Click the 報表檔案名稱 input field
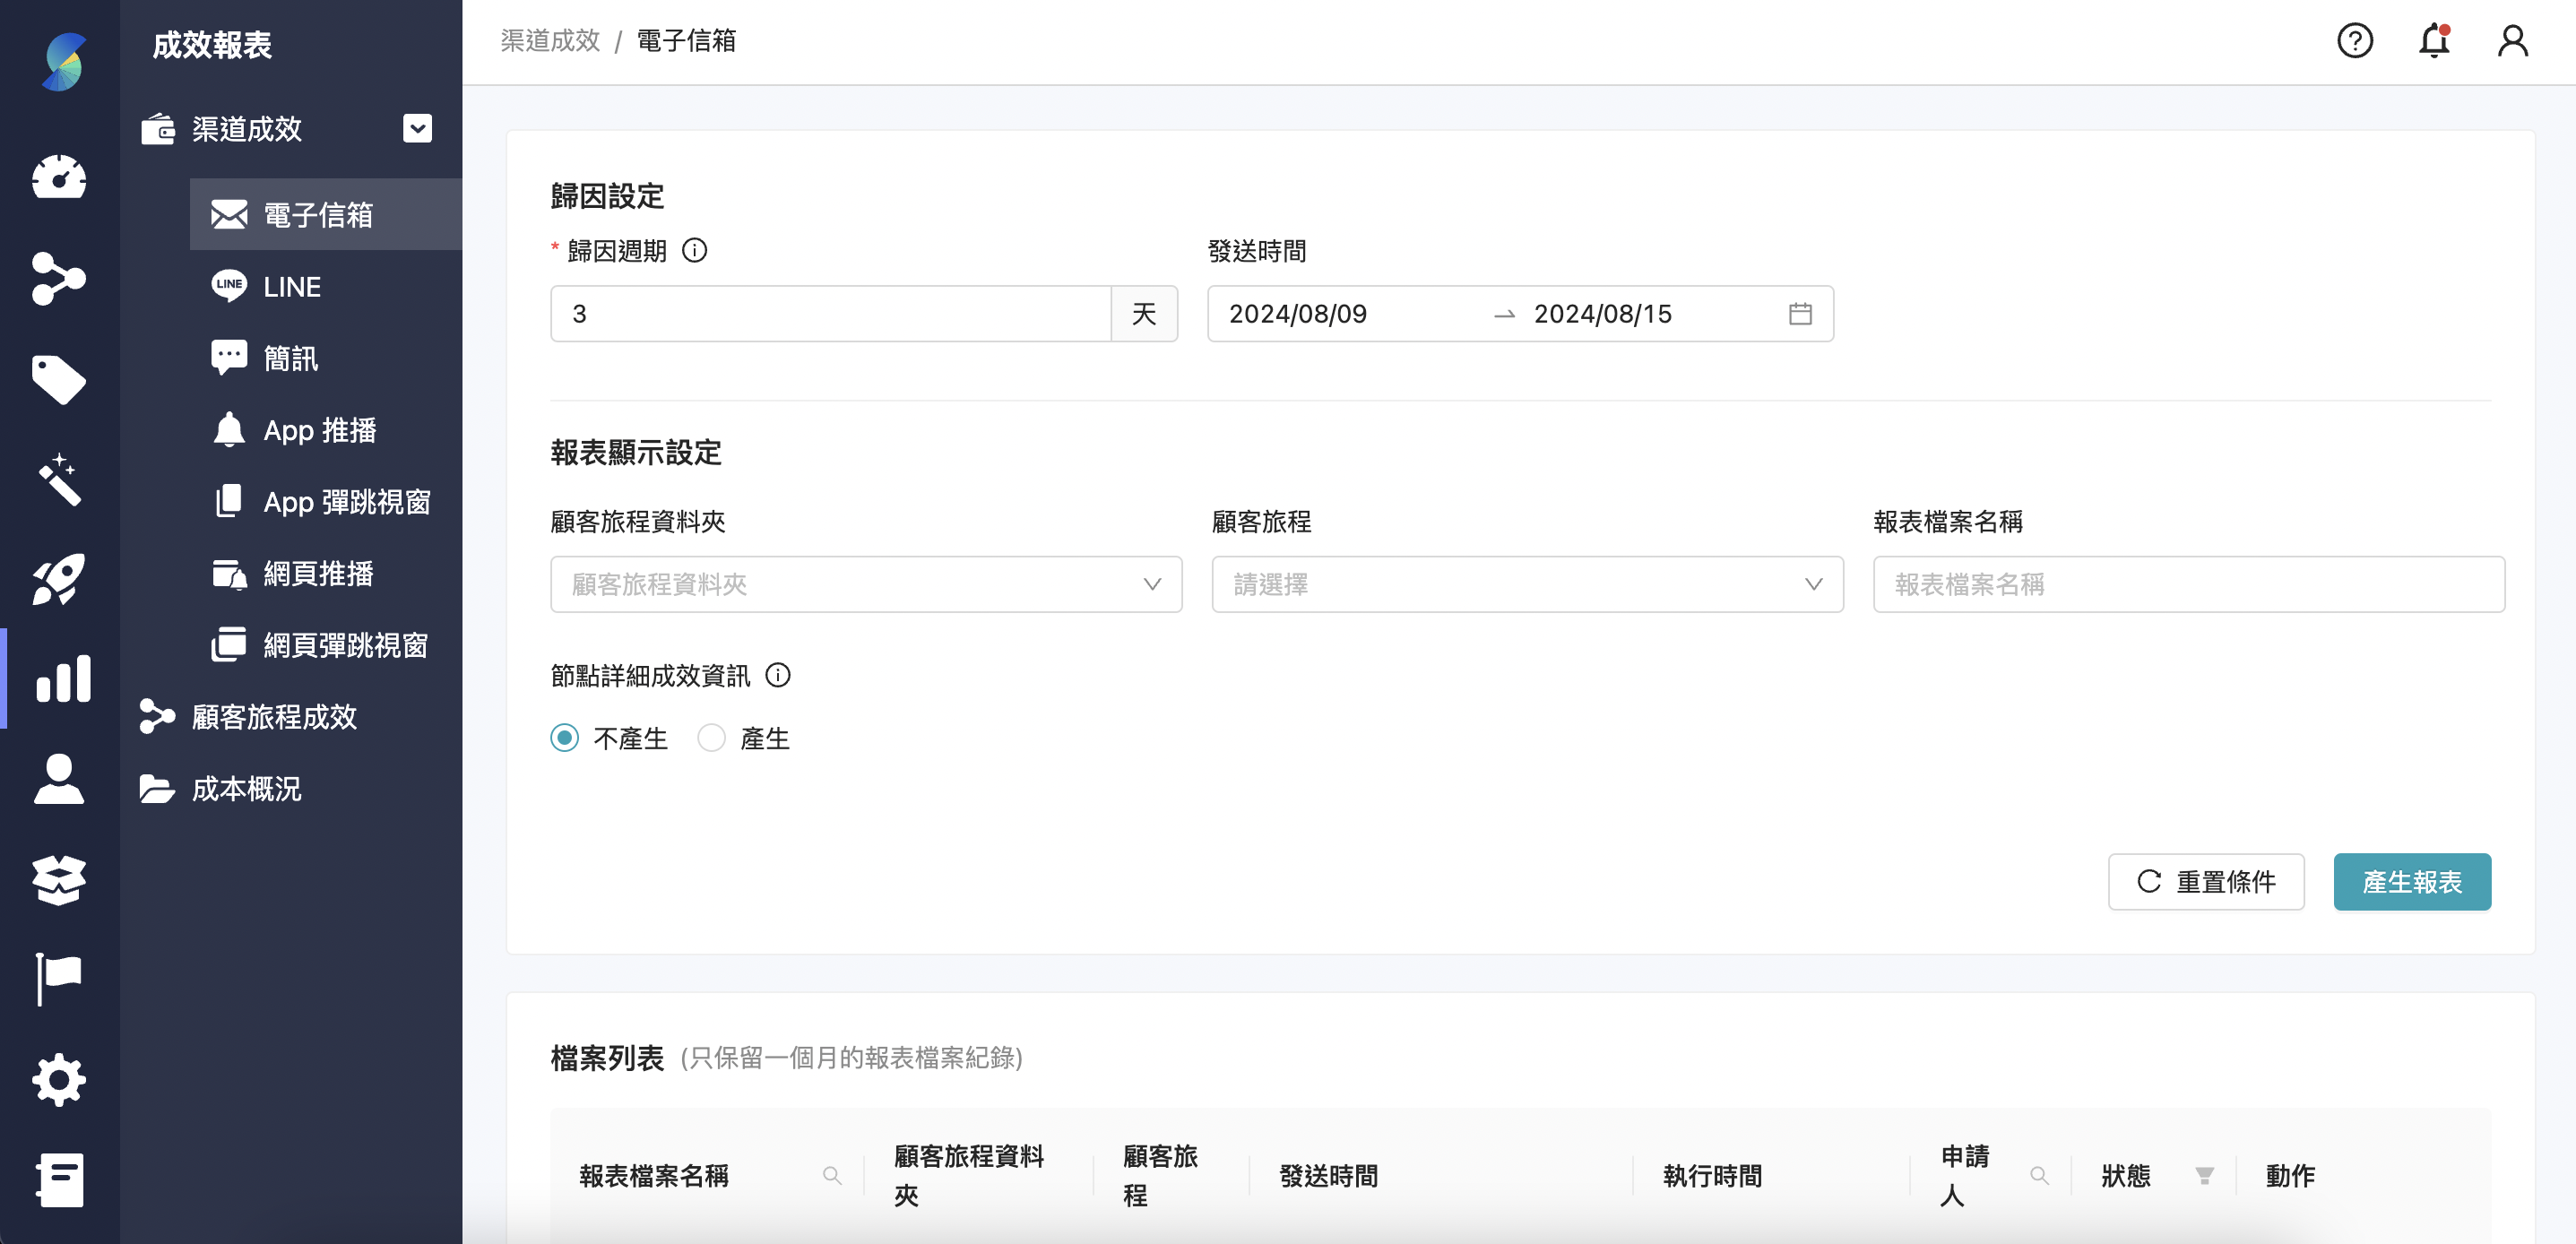 [x=2188, y=584]
